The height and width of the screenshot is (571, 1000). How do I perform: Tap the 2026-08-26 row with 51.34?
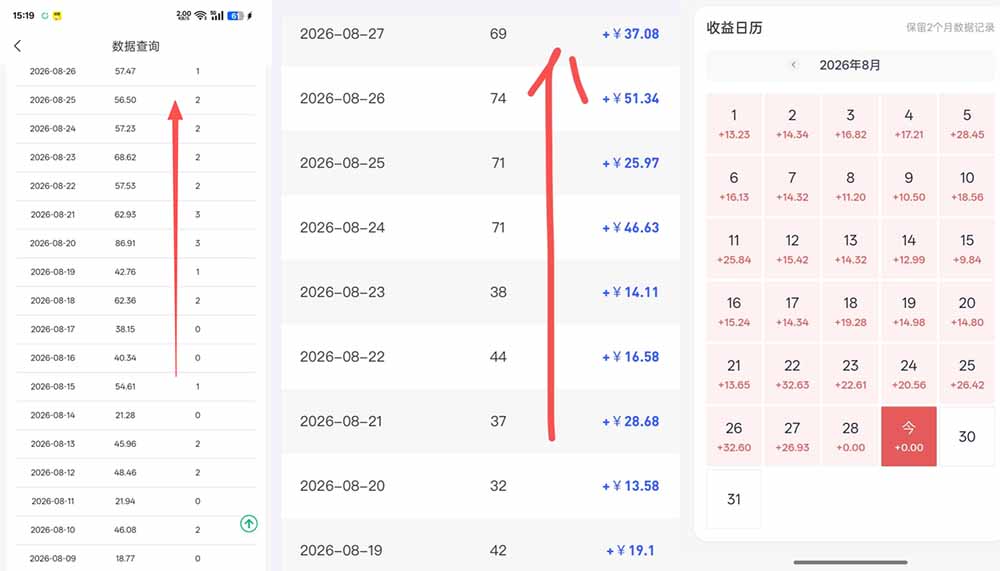click(480, 98)
